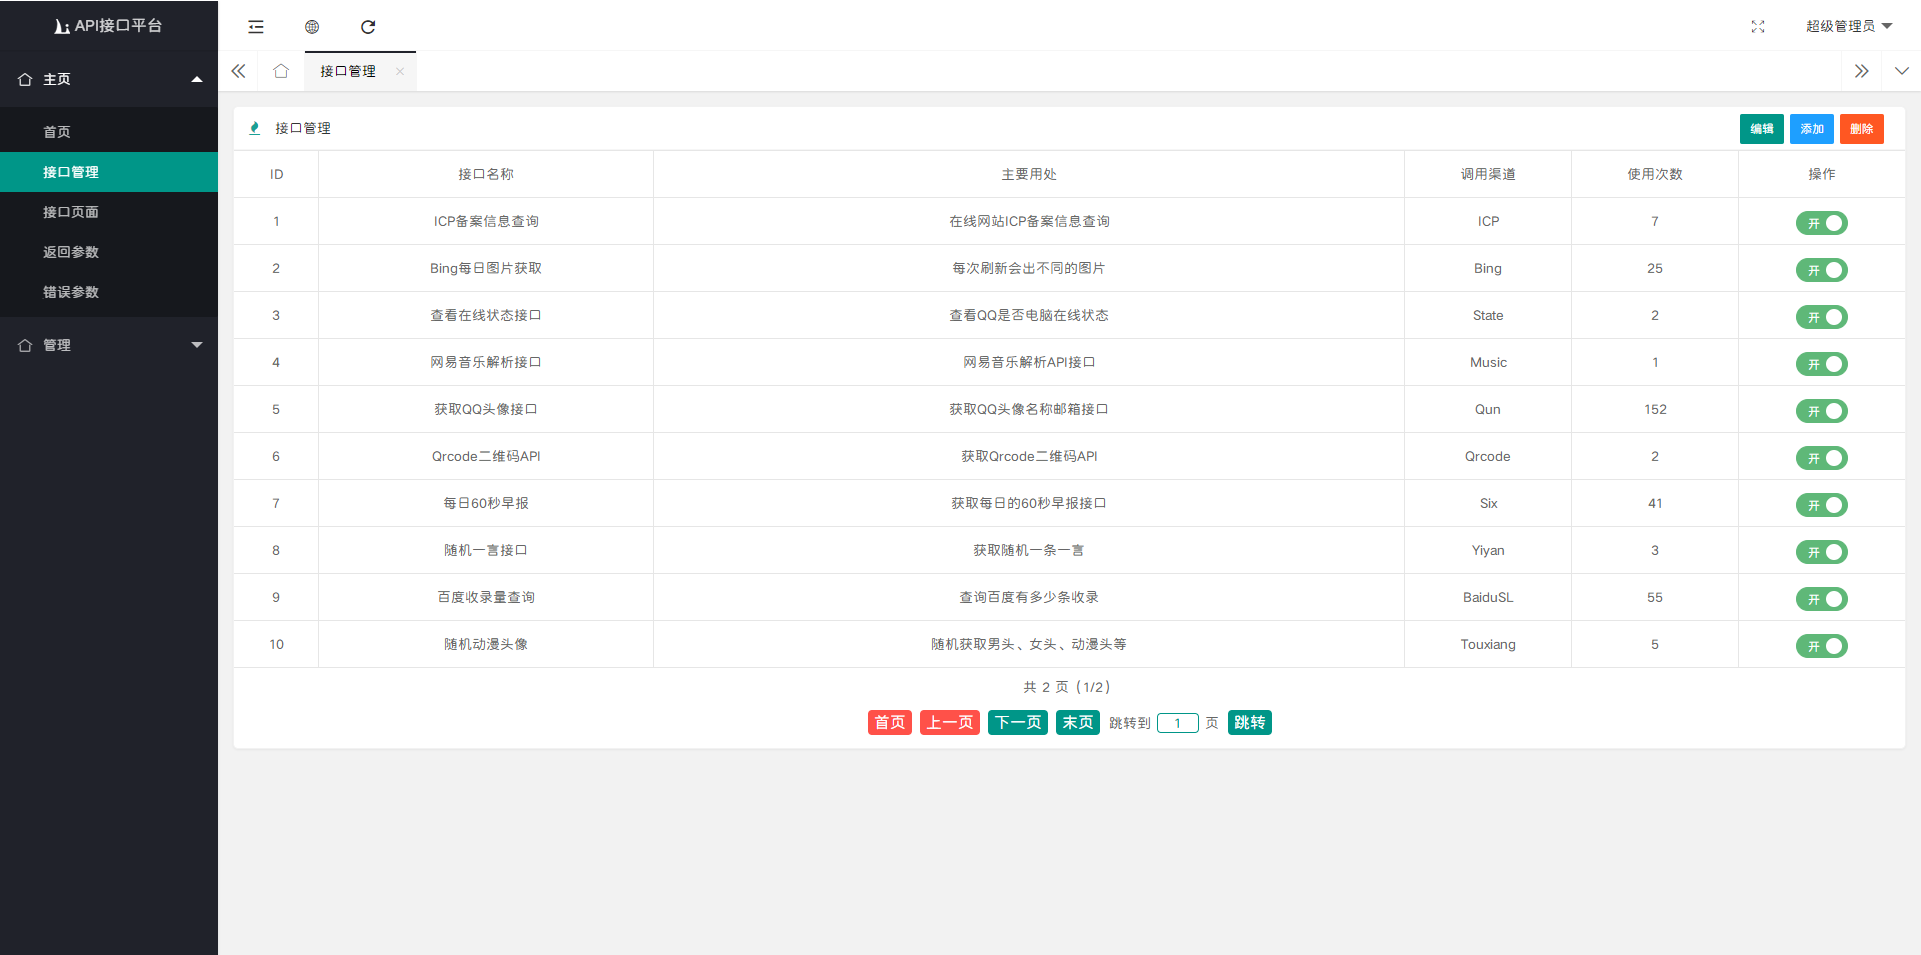Click the 跳转 jump button
The image size is (1921, 955).
tap(1250, 723)
